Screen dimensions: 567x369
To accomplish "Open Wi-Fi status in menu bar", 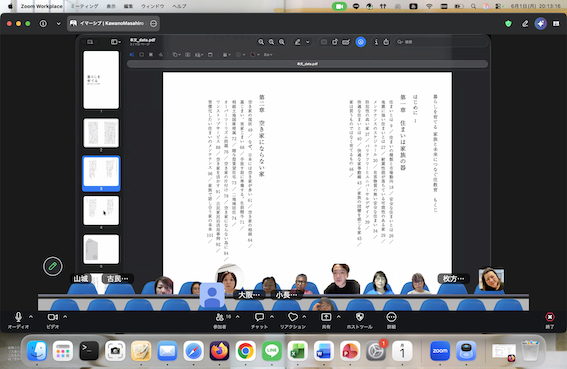I will click(x=429, y=6).
